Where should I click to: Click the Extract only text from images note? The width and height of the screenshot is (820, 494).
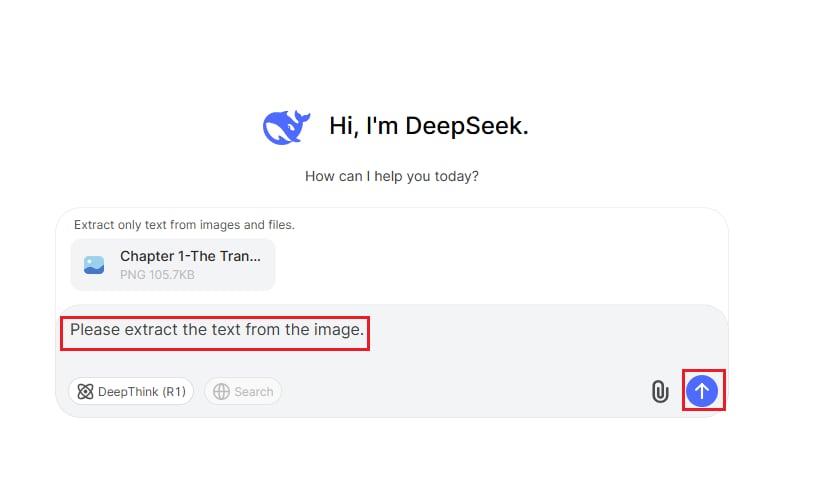[x=184, y=225]
